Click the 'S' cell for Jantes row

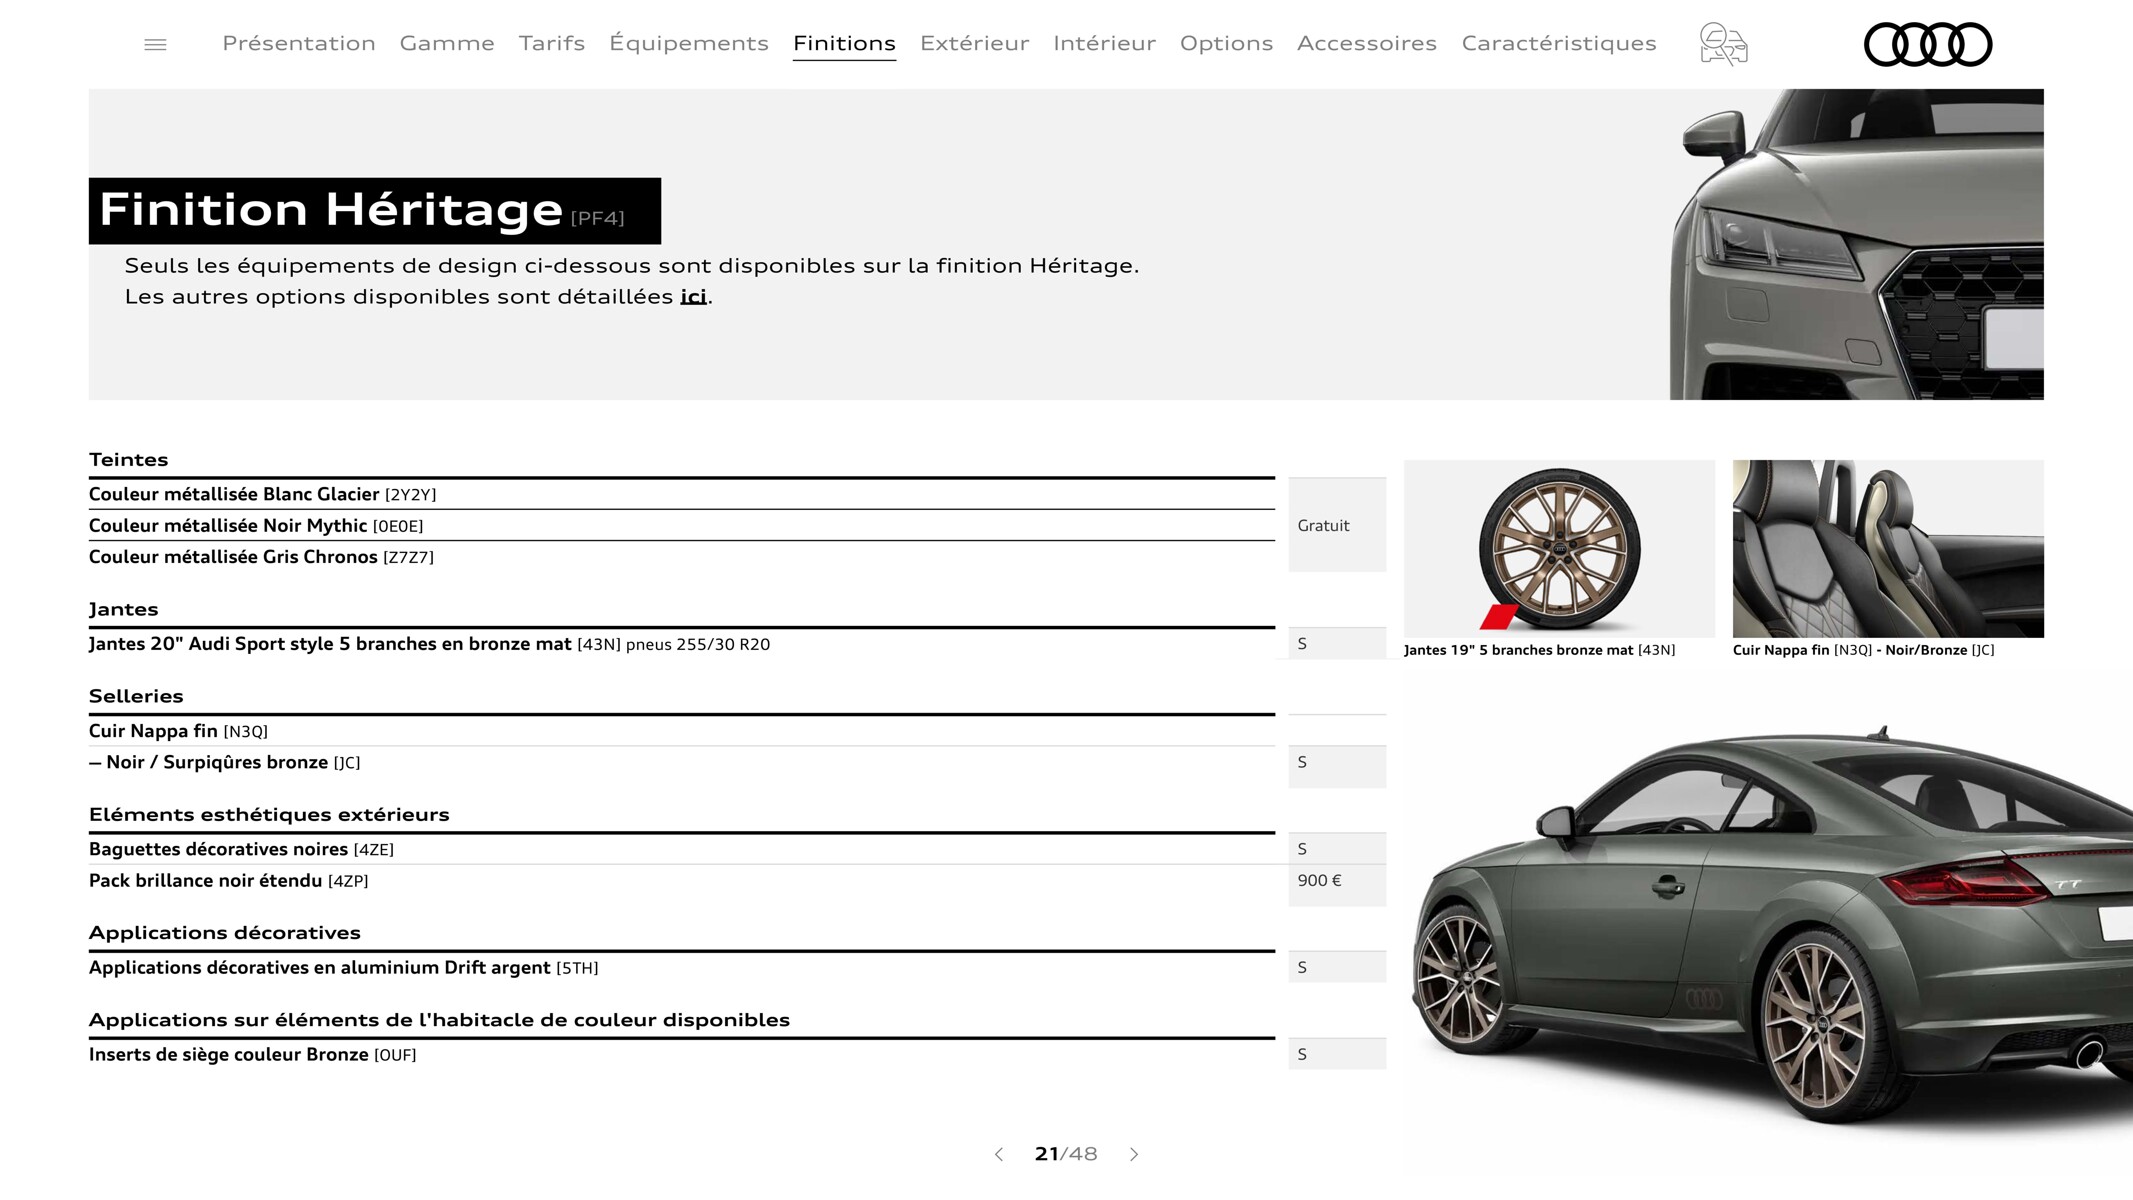pos(1337,644)
